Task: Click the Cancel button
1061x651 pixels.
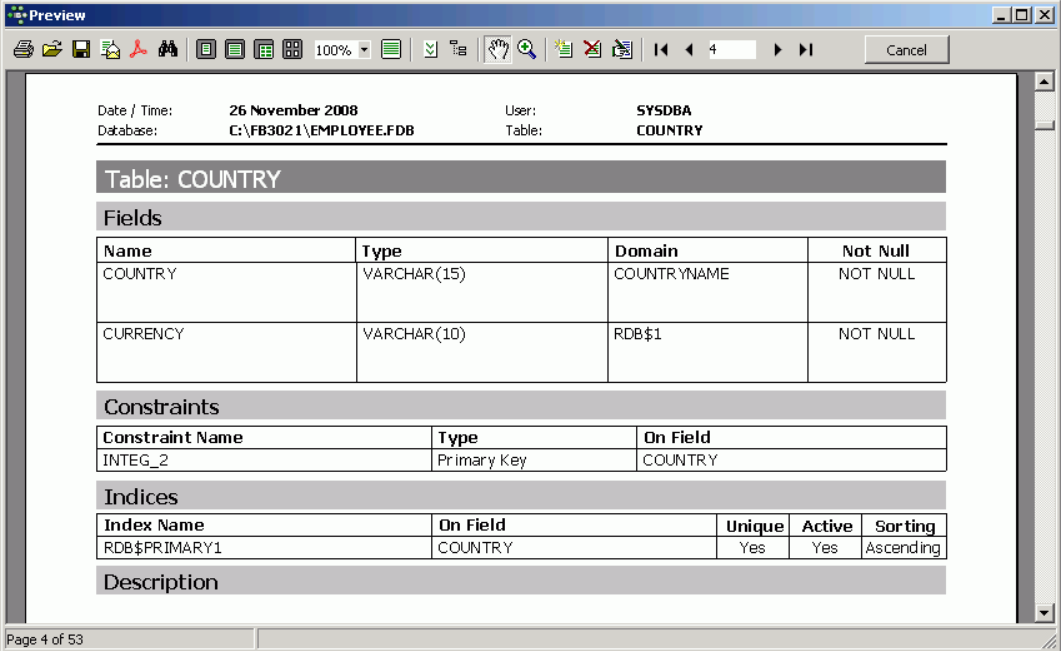Action: [906, 50]
